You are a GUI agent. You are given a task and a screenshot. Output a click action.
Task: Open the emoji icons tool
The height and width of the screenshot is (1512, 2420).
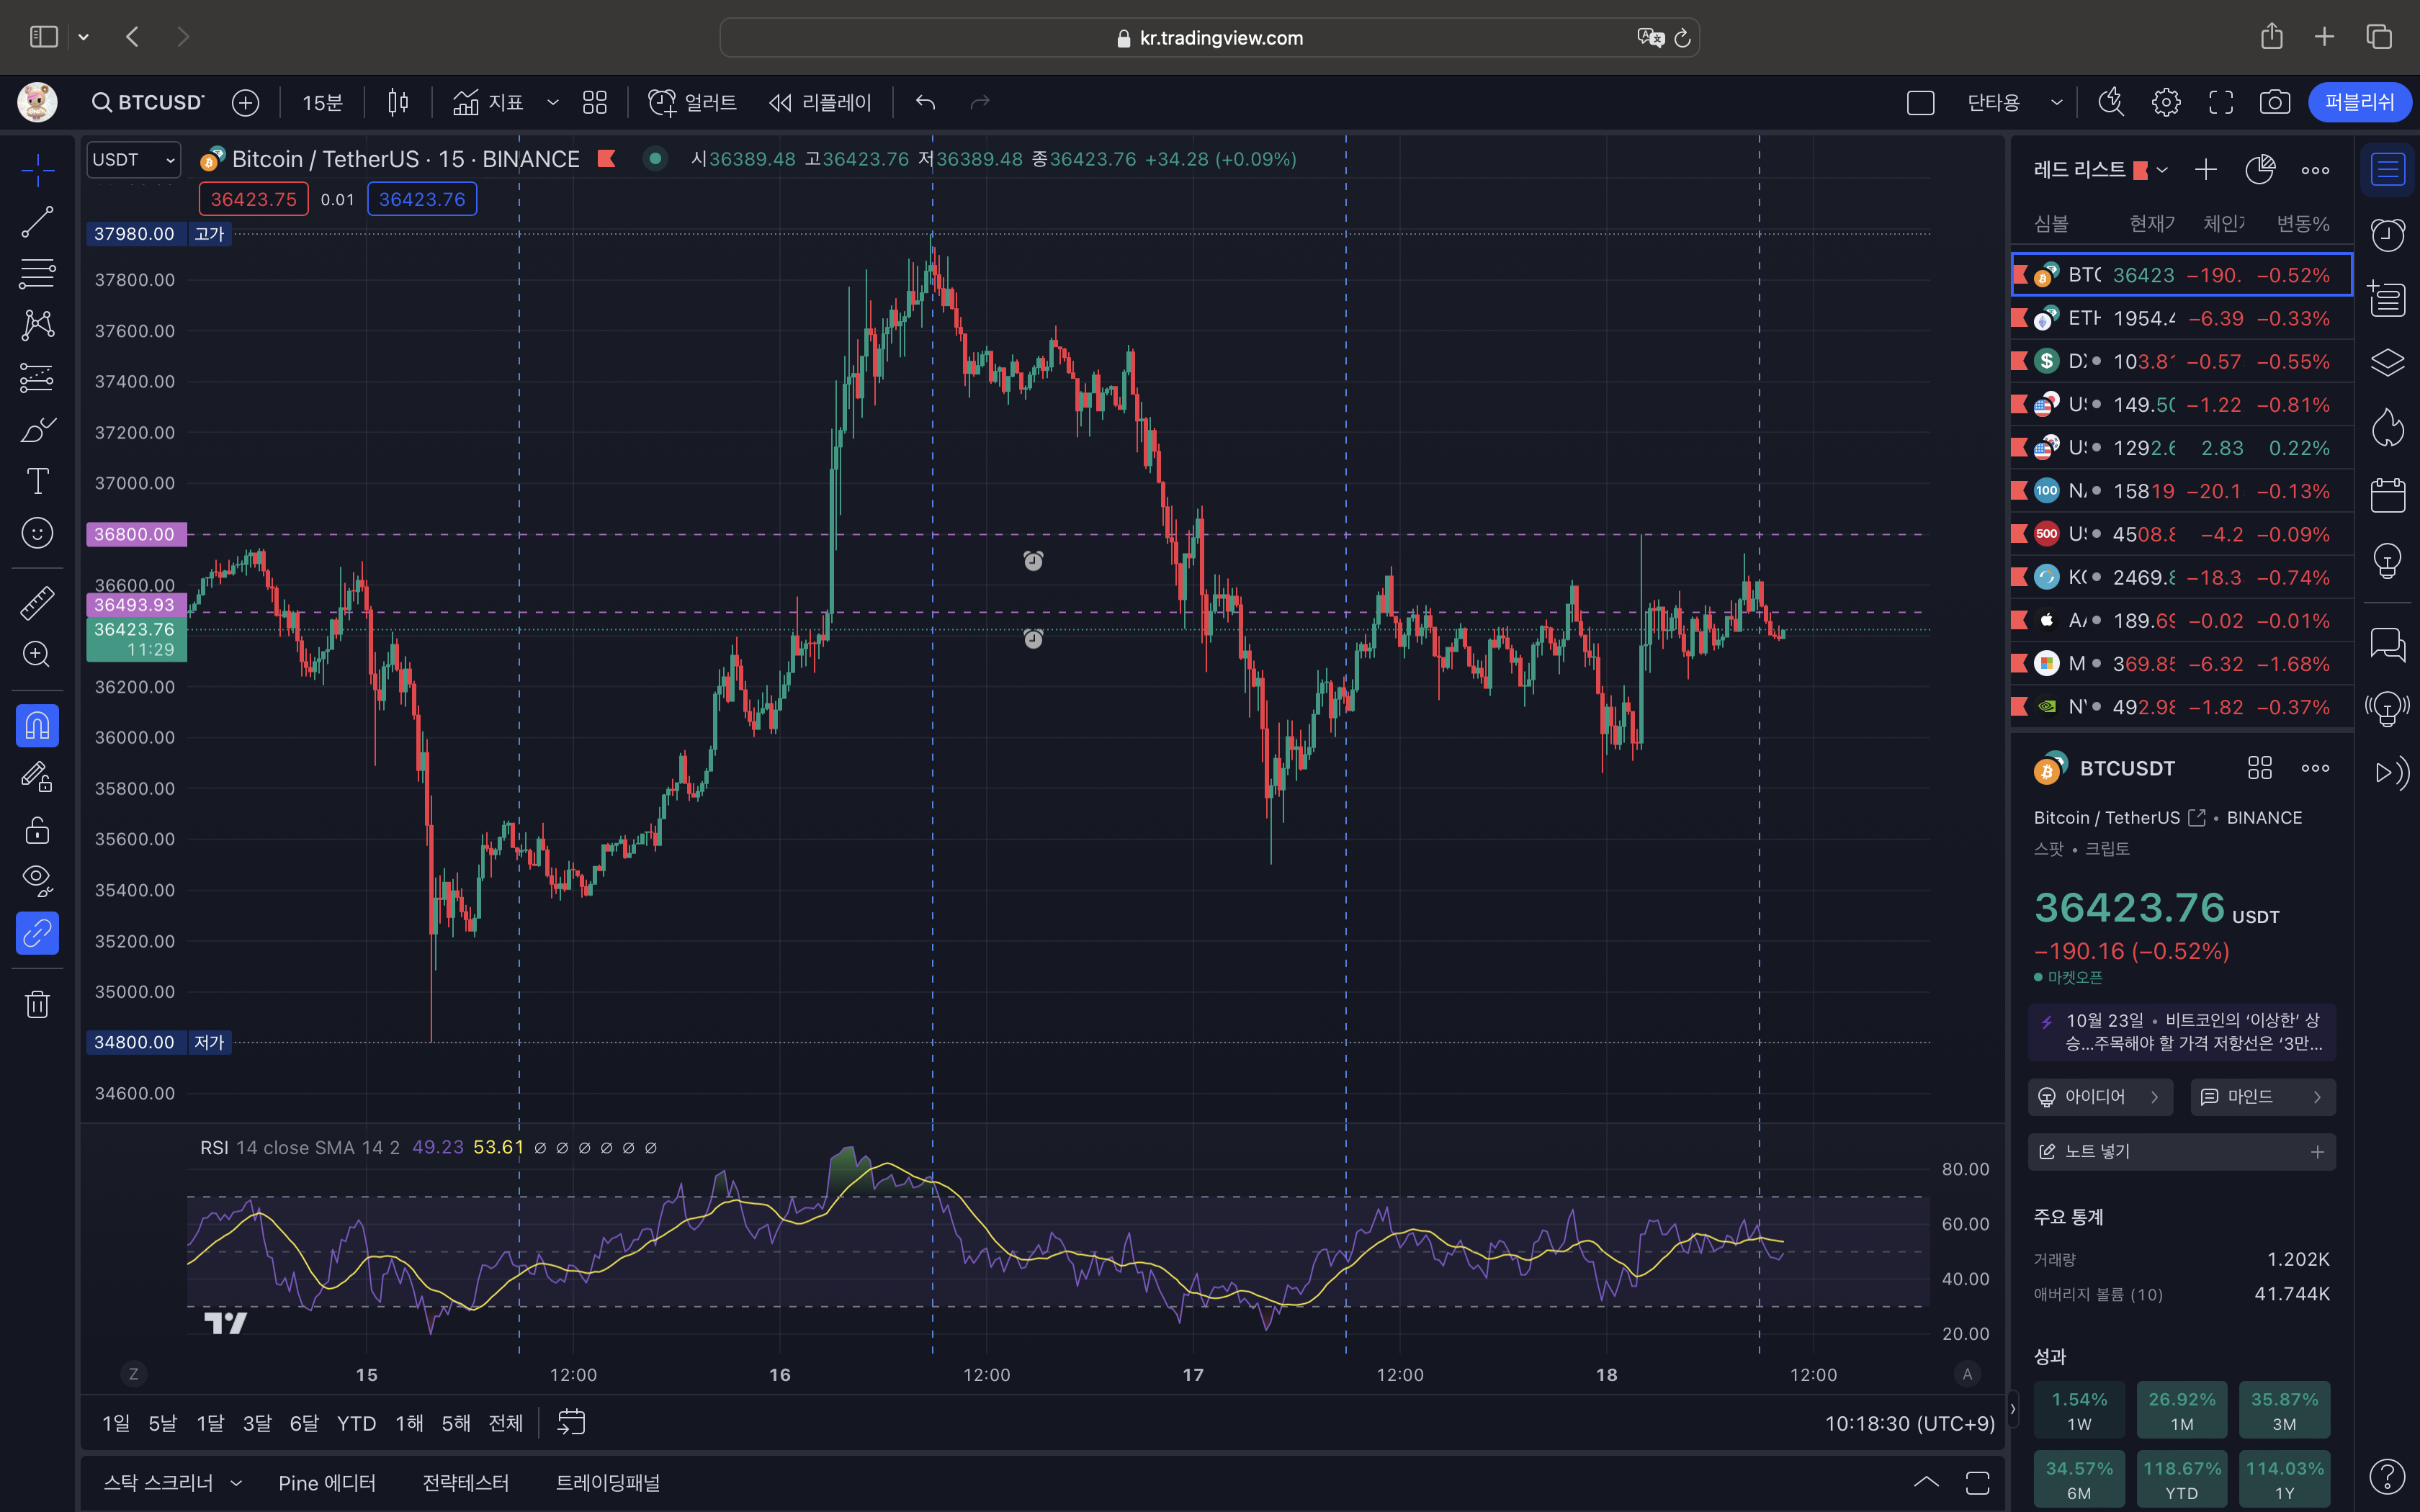37,533
